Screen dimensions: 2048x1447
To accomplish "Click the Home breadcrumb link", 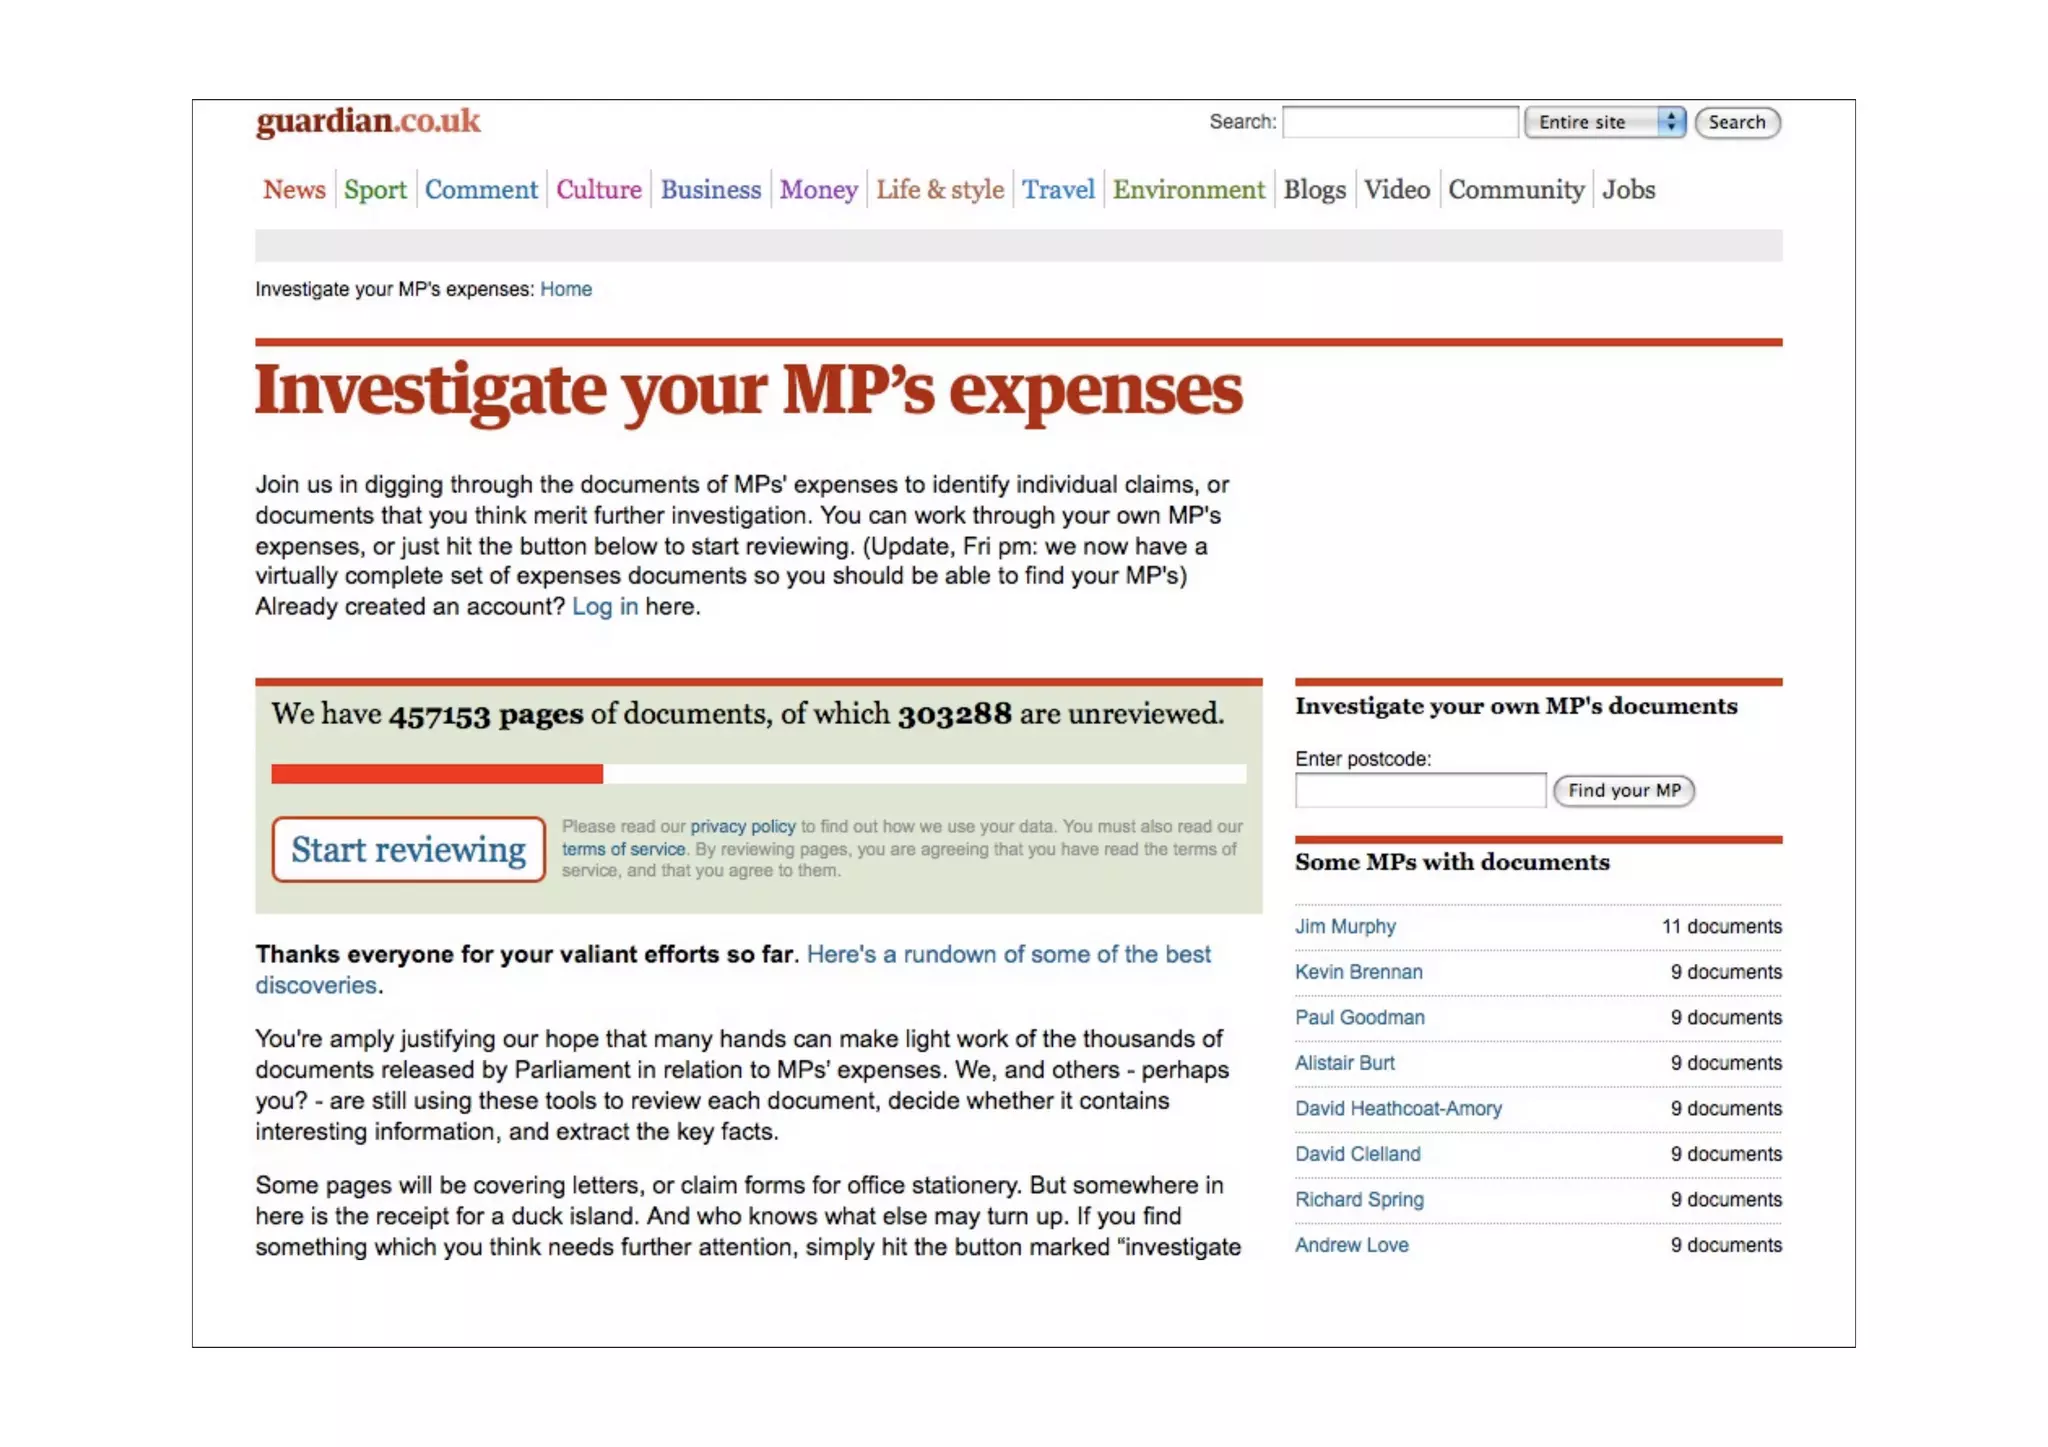I will coord(566,289).
